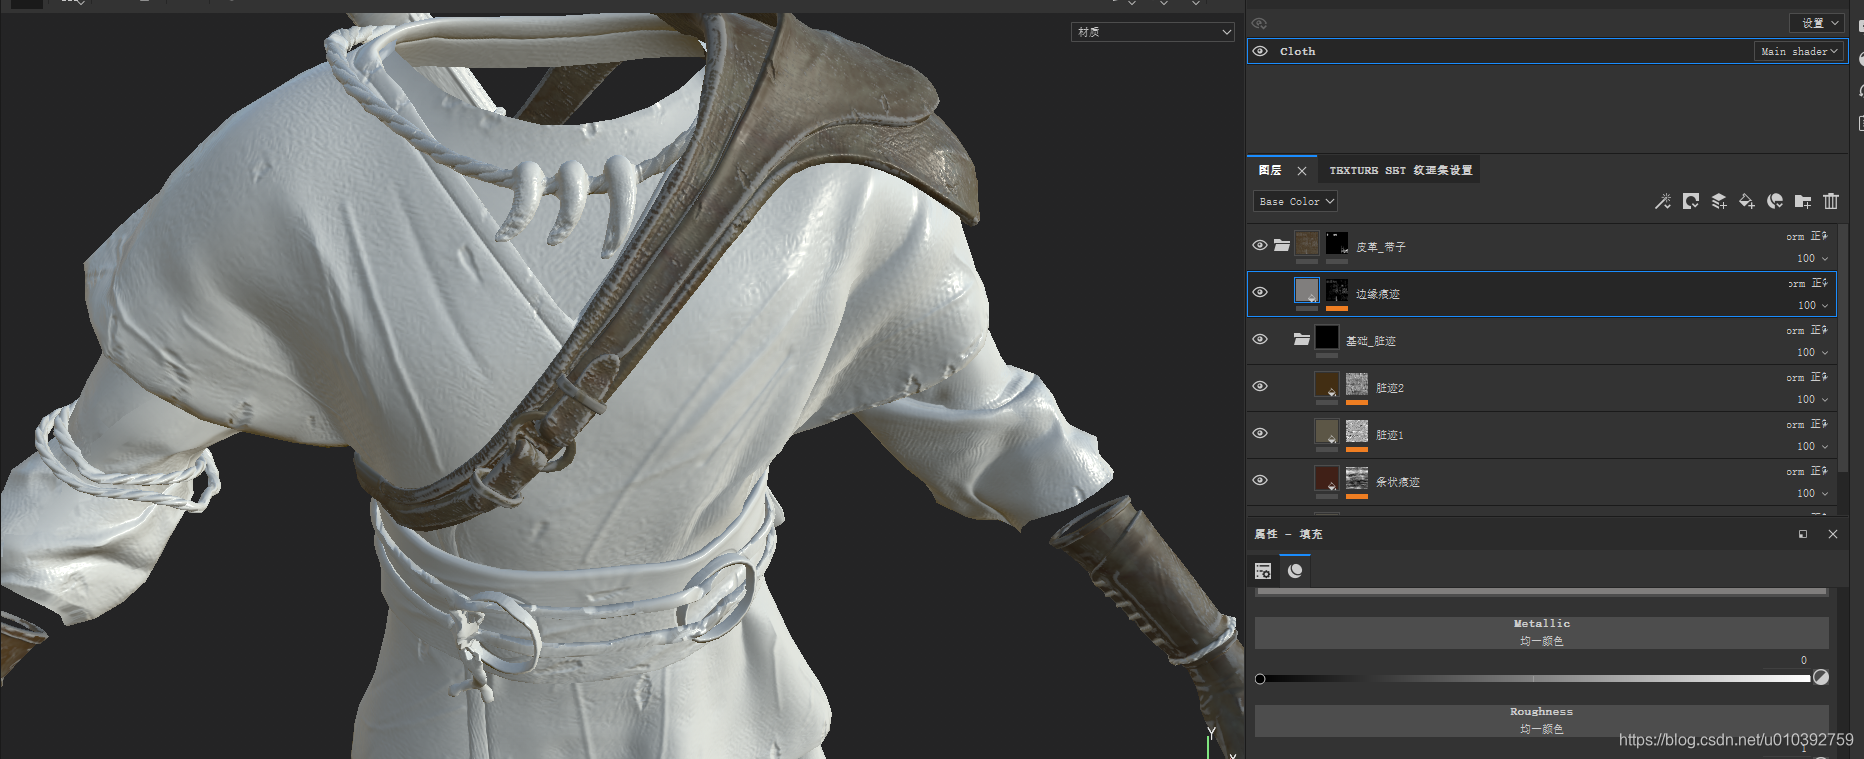Viewport: 1864px width, 759px height.
Task: Hide the 脏迹2 layer
Action: (1260, 386)
